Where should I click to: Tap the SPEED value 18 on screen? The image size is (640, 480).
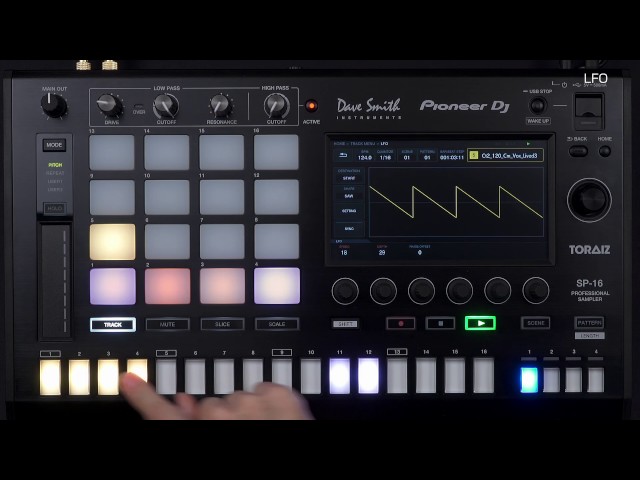coord(344,253)
